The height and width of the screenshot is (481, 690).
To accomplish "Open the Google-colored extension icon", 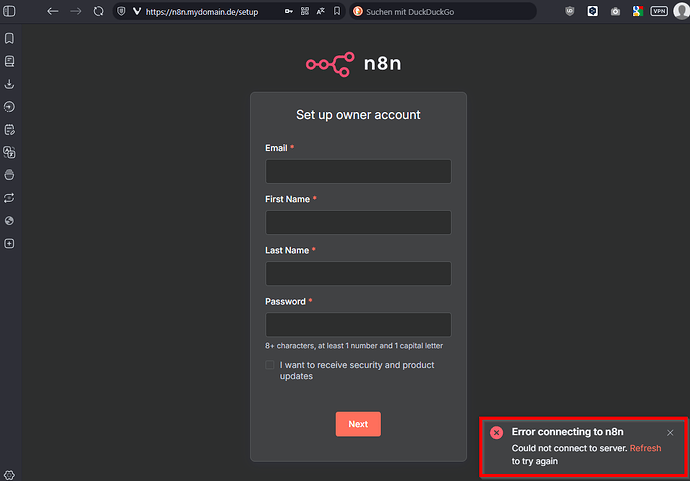I will coord(638,11).
